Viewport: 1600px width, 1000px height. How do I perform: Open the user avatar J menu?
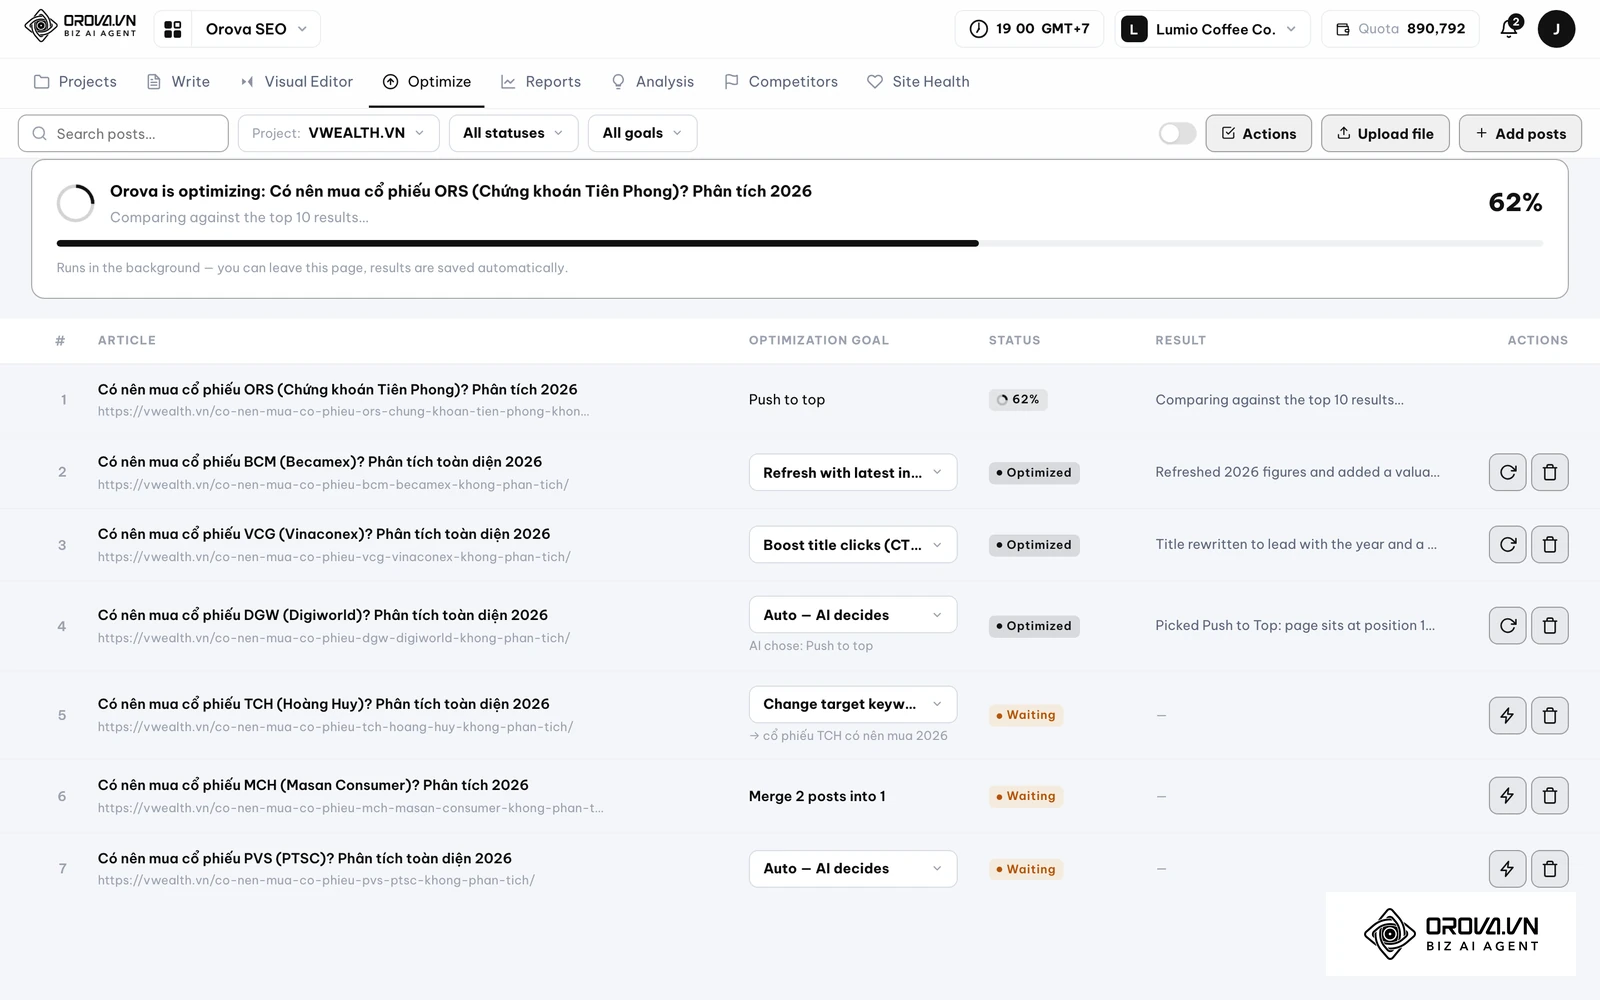pyautogui.click(x=1556, y=29)
